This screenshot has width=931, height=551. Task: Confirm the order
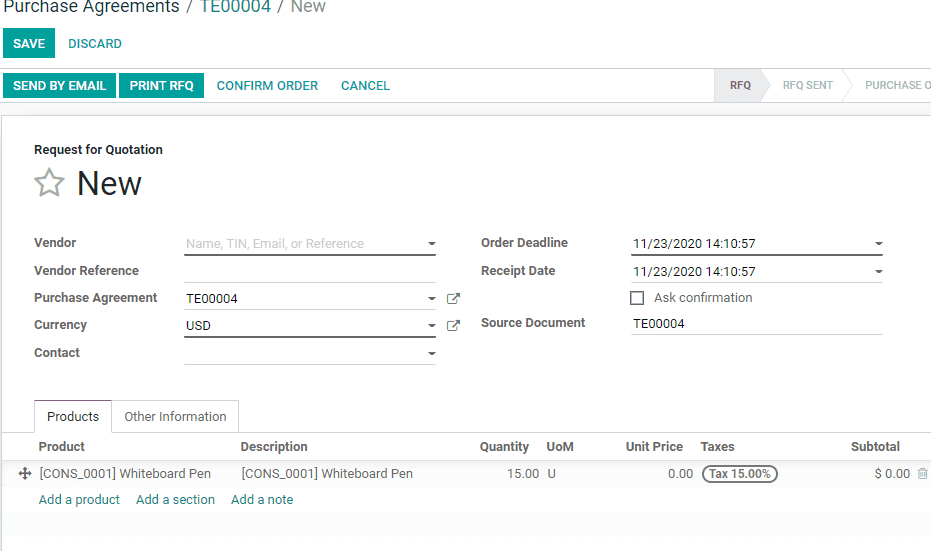pyautogui.click(x=267, y=86)
